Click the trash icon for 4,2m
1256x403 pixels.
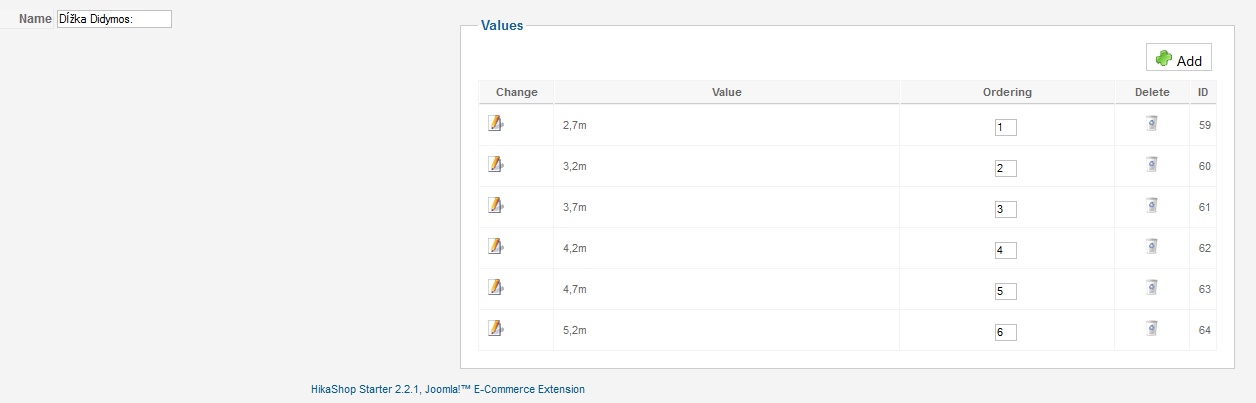pyautogui.click(x=1151, y=246)
